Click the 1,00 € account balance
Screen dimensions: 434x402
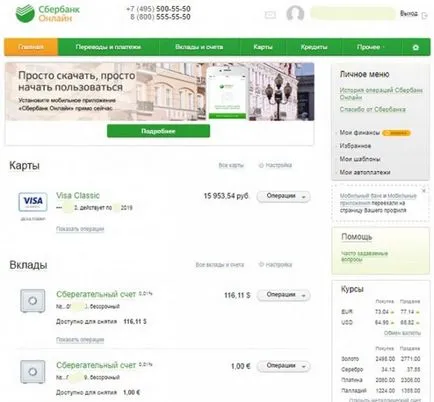pyautogui.click(x=241, y=366)
